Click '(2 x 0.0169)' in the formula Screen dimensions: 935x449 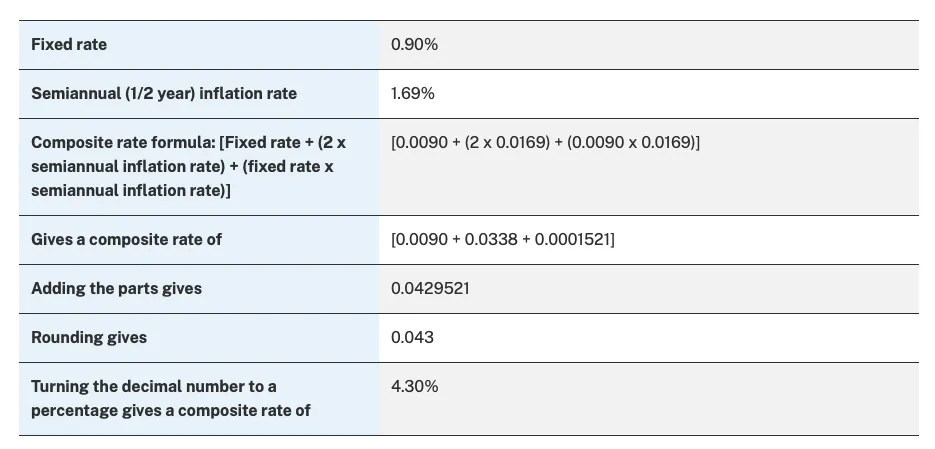pos(508,143)
